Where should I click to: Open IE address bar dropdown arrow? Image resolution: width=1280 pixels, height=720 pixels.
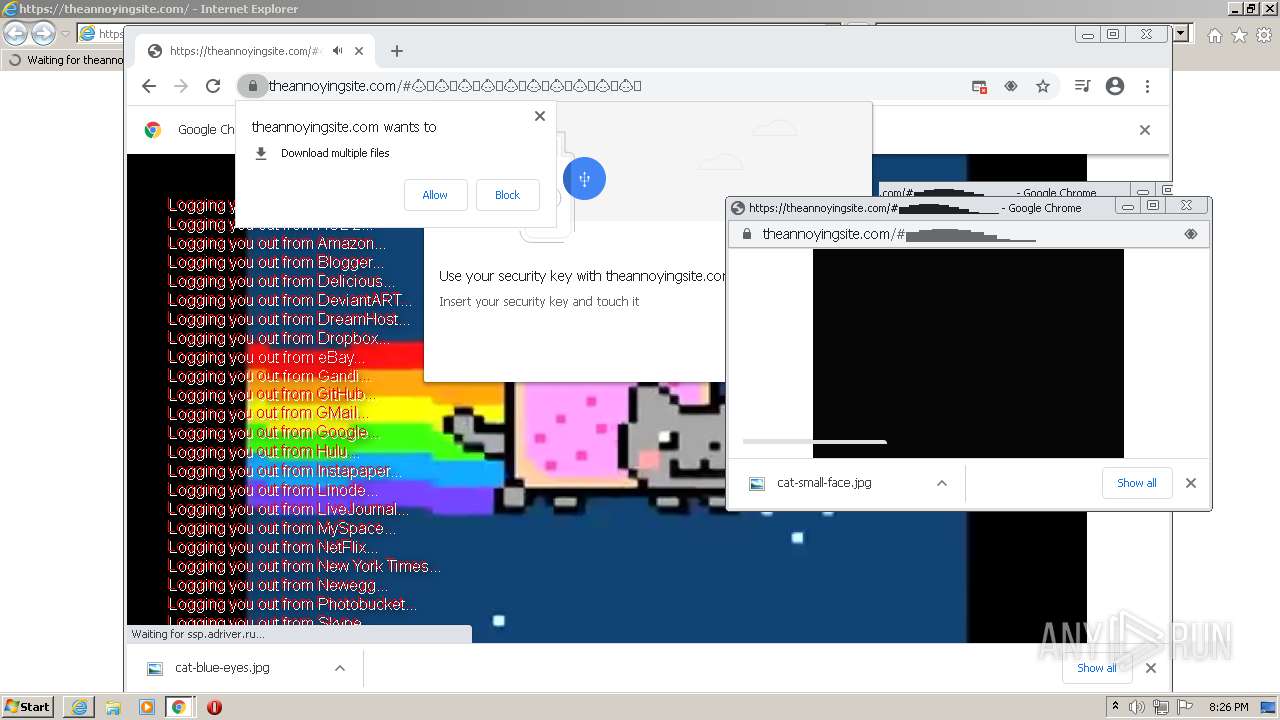1181,33
